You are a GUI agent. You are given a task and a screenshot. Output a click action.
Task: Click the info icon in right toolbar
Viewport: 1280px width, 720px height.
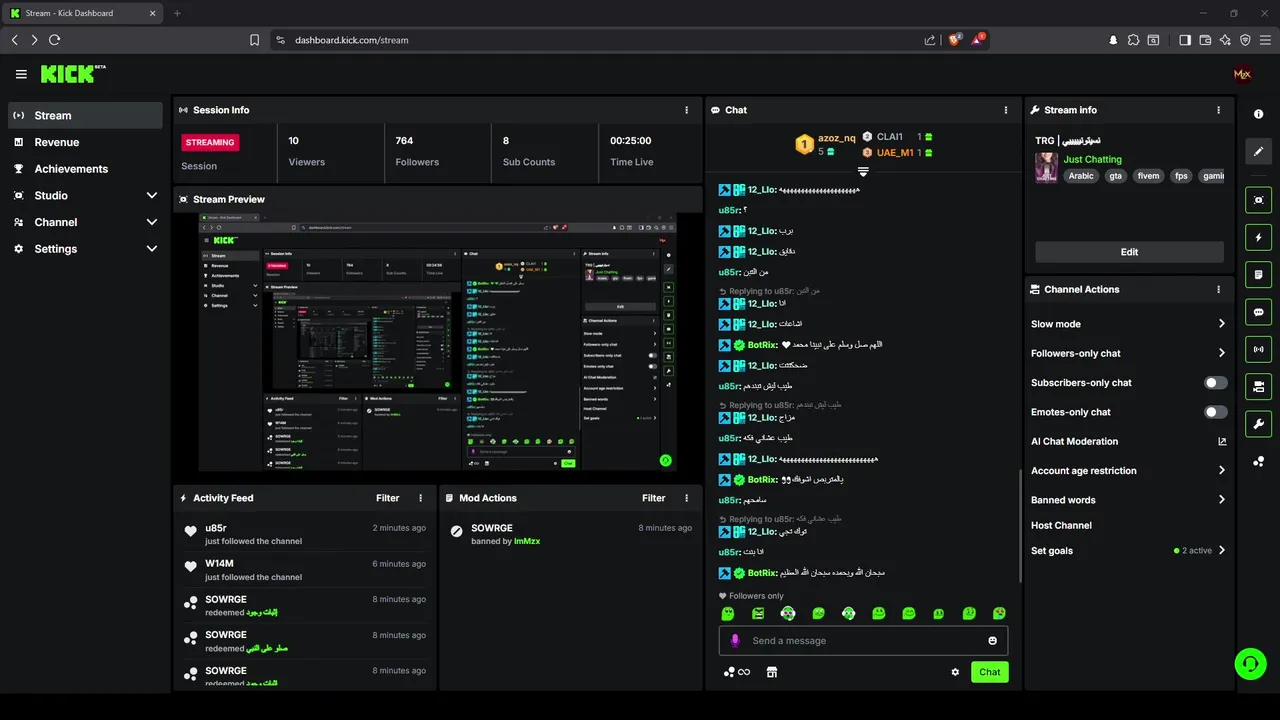[1258, 115]
